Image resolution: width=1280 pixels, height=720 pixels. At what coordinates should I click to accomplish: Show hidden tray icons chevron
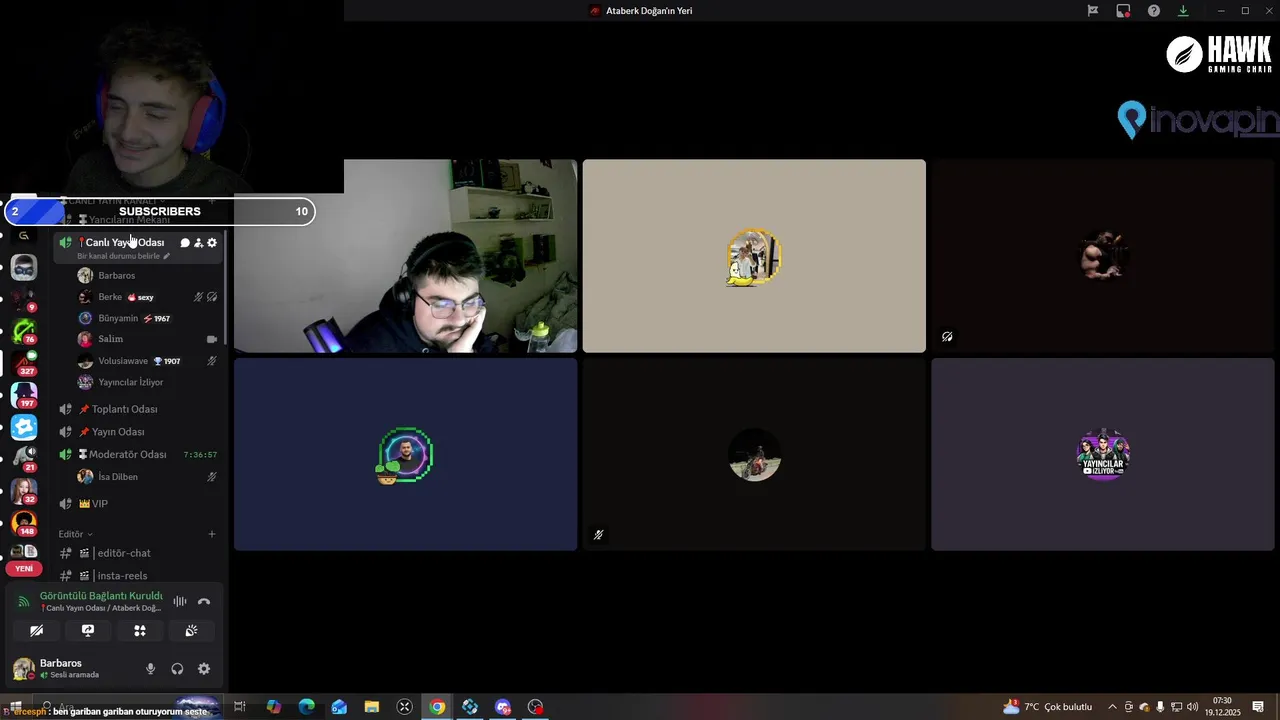tap(1112, 707)
